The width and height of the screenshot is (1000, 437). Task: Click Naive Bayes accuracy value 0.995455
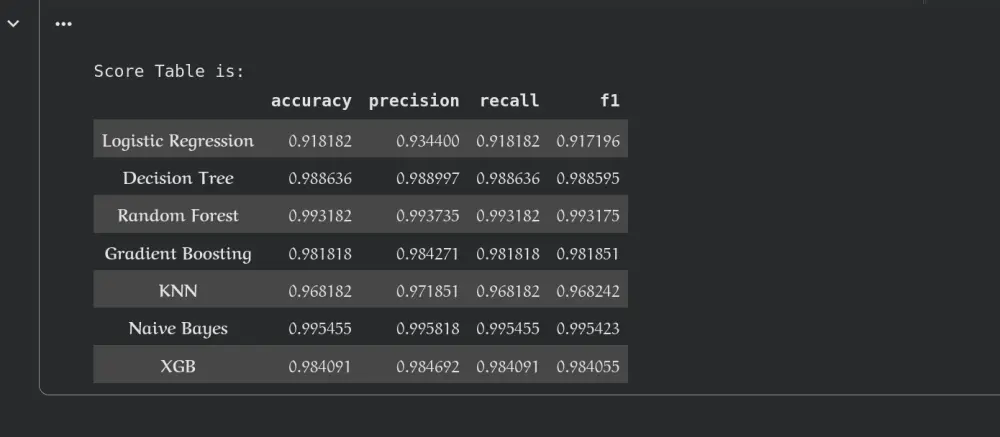[320, 329]
